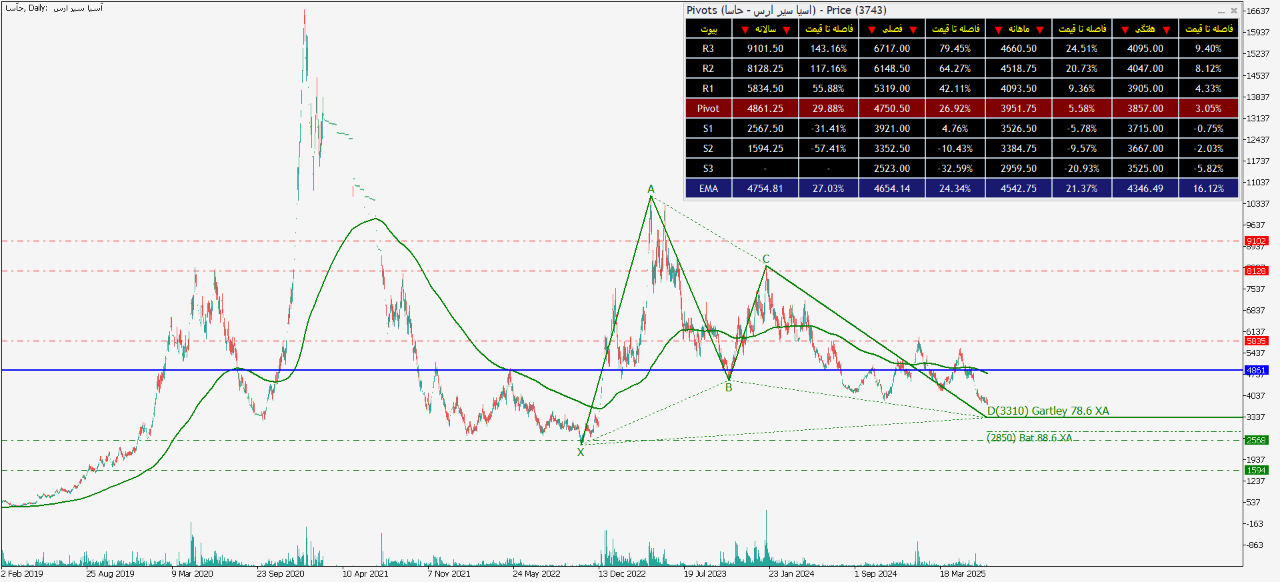Click the blue 4861 pivot price tag
1280x582 pixels.
coord(1256,370)
